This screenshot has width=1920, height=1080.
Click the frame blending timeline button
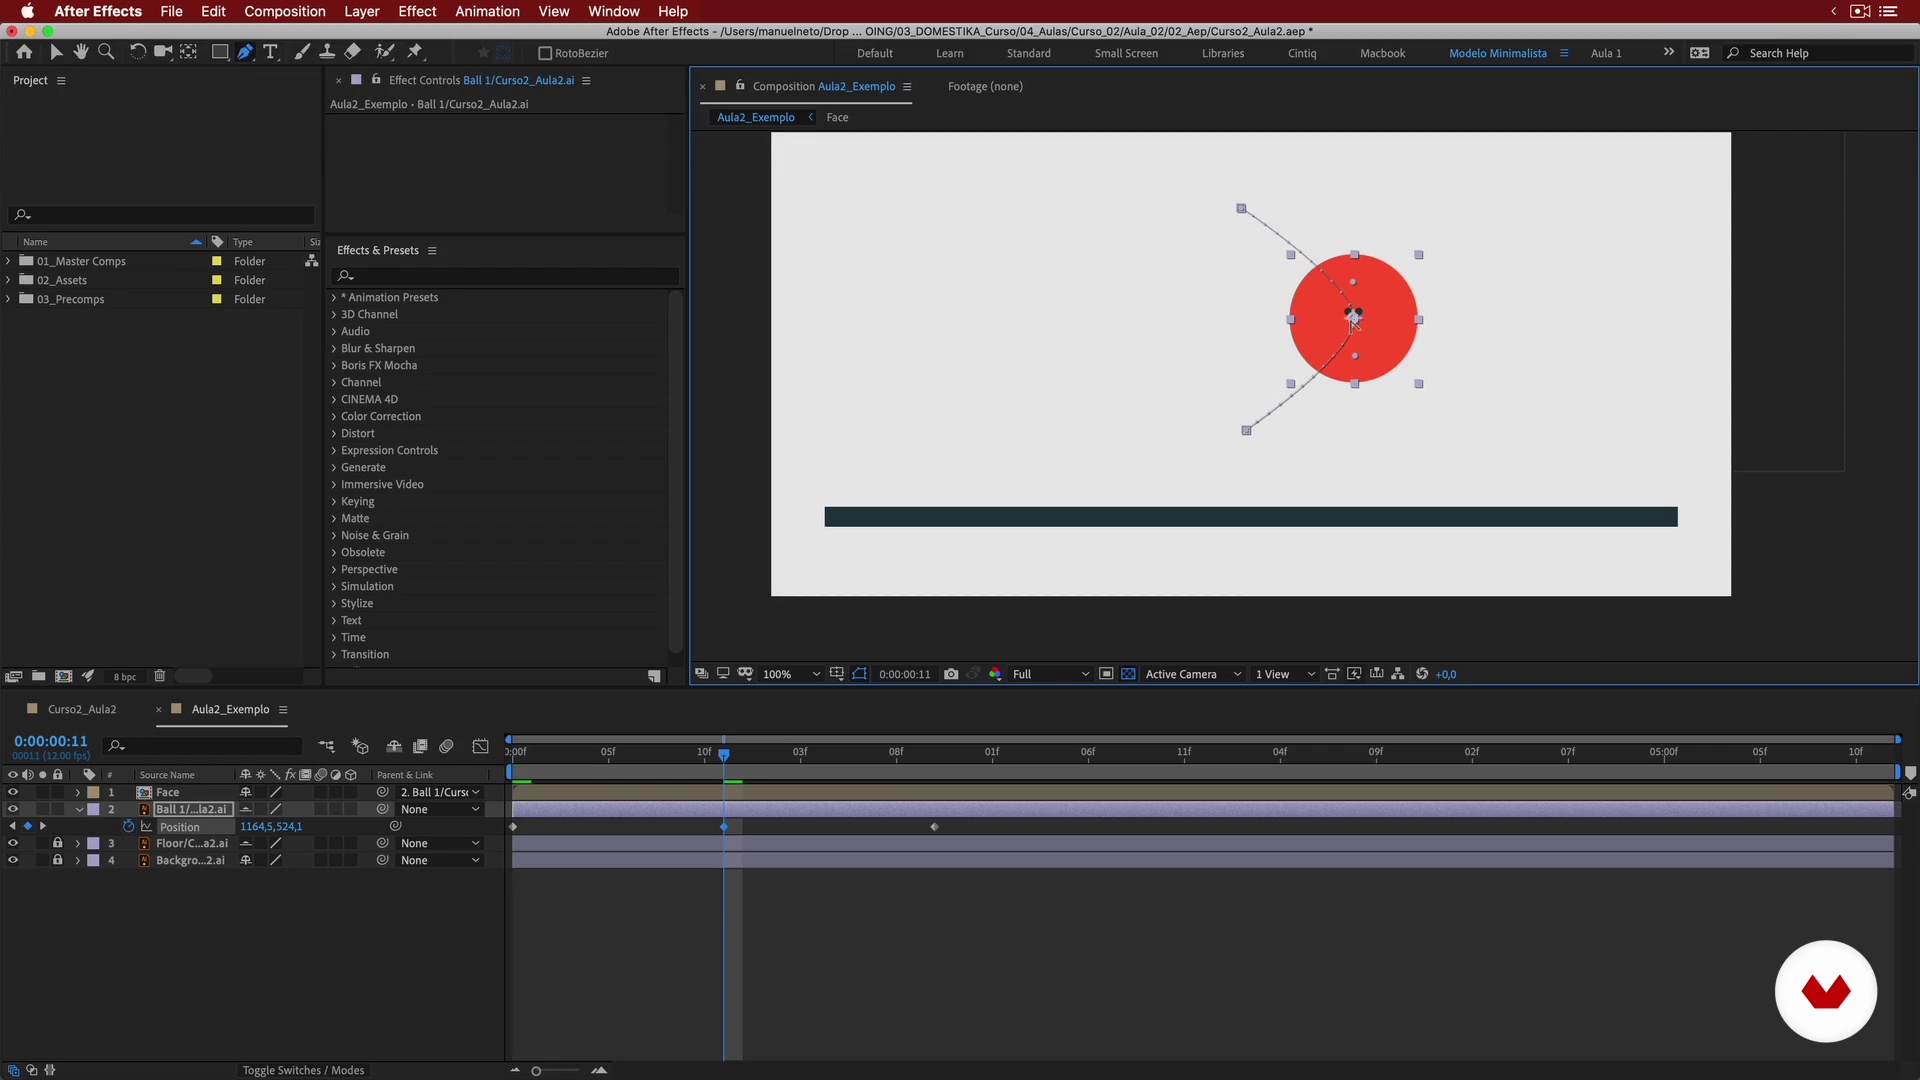(421, 746)
